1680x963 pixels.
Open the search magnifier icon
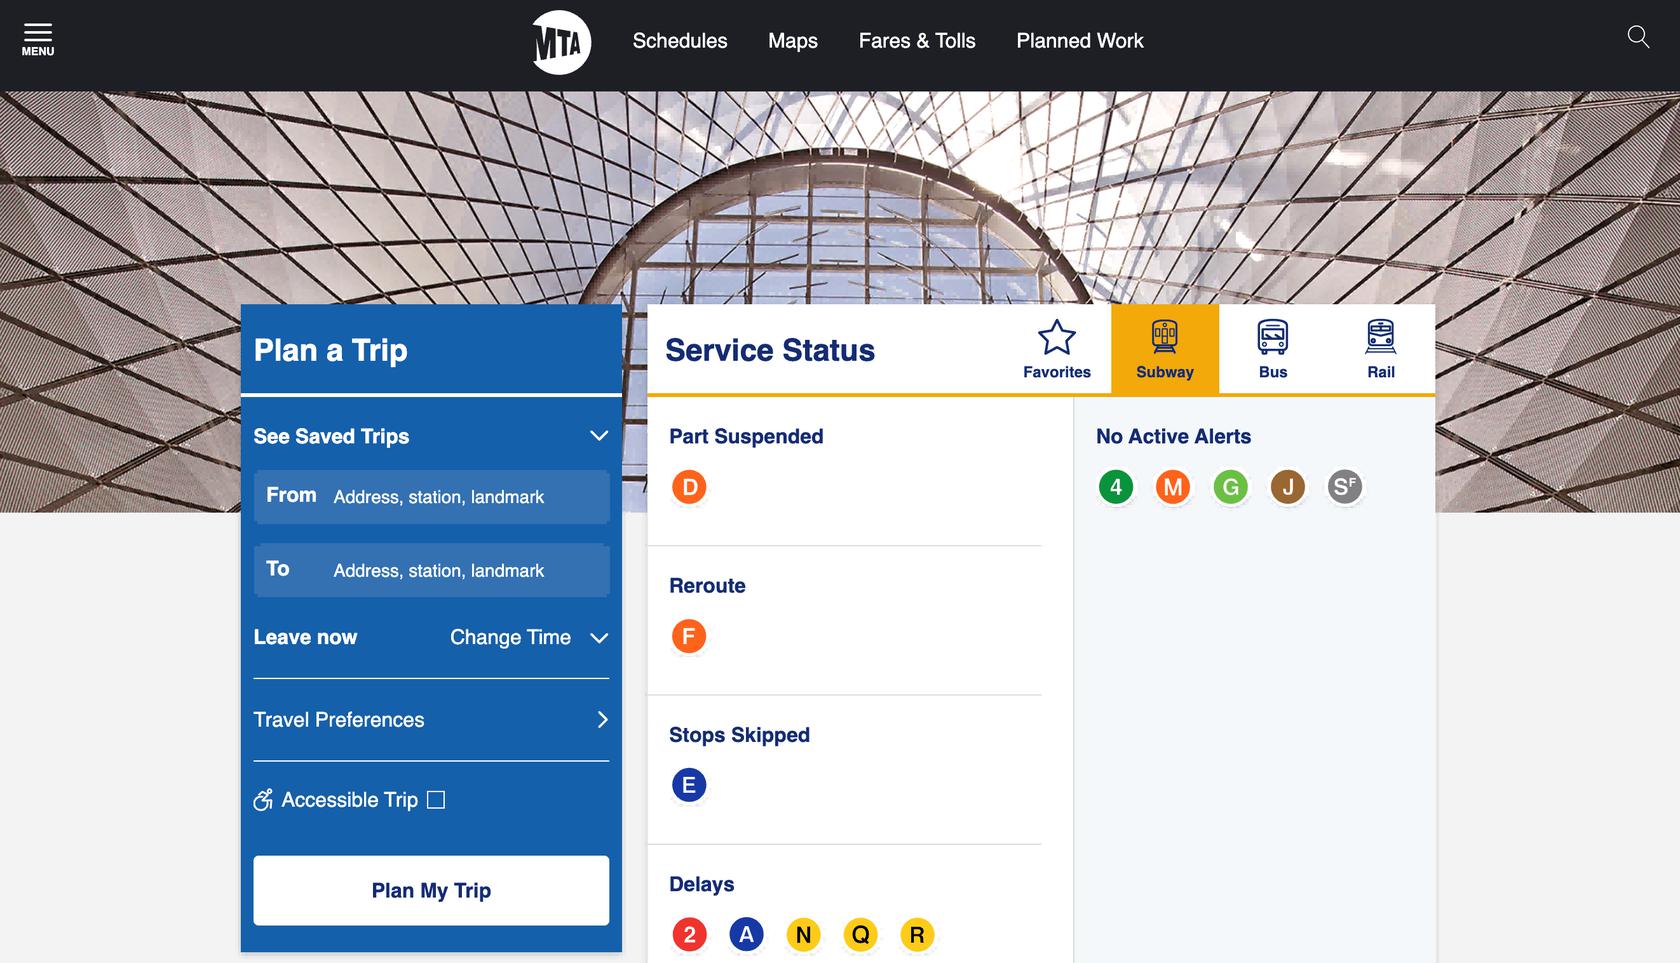(x=1638, y=38)
